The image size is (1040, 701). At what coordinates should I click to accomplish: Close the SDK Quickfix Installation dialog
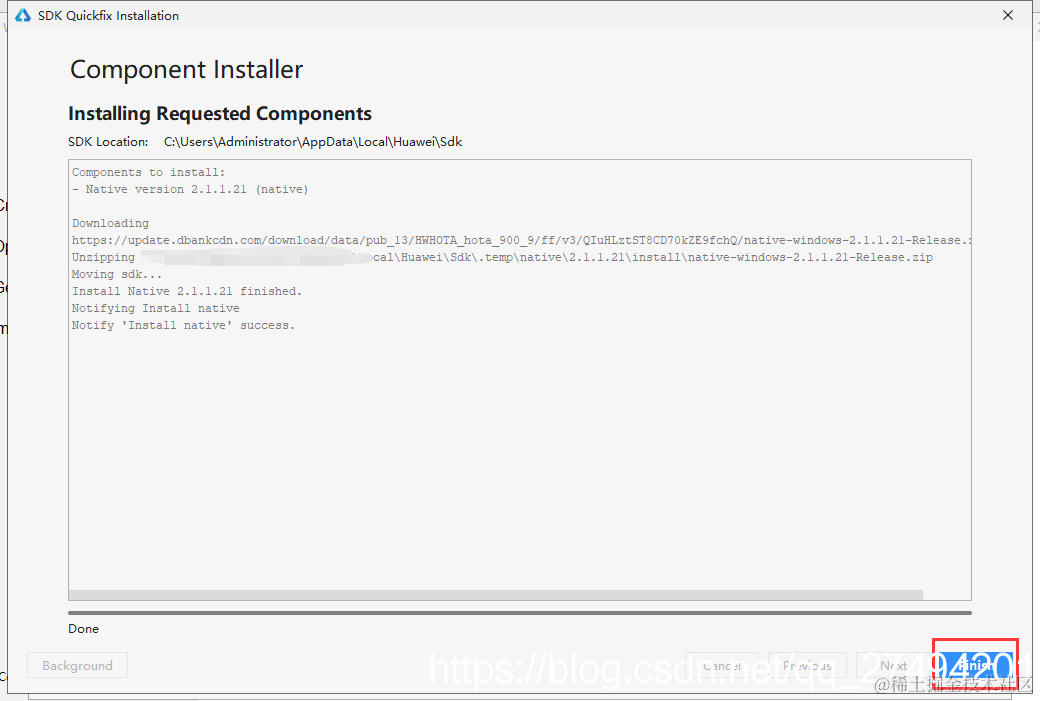click(1008, 15)
